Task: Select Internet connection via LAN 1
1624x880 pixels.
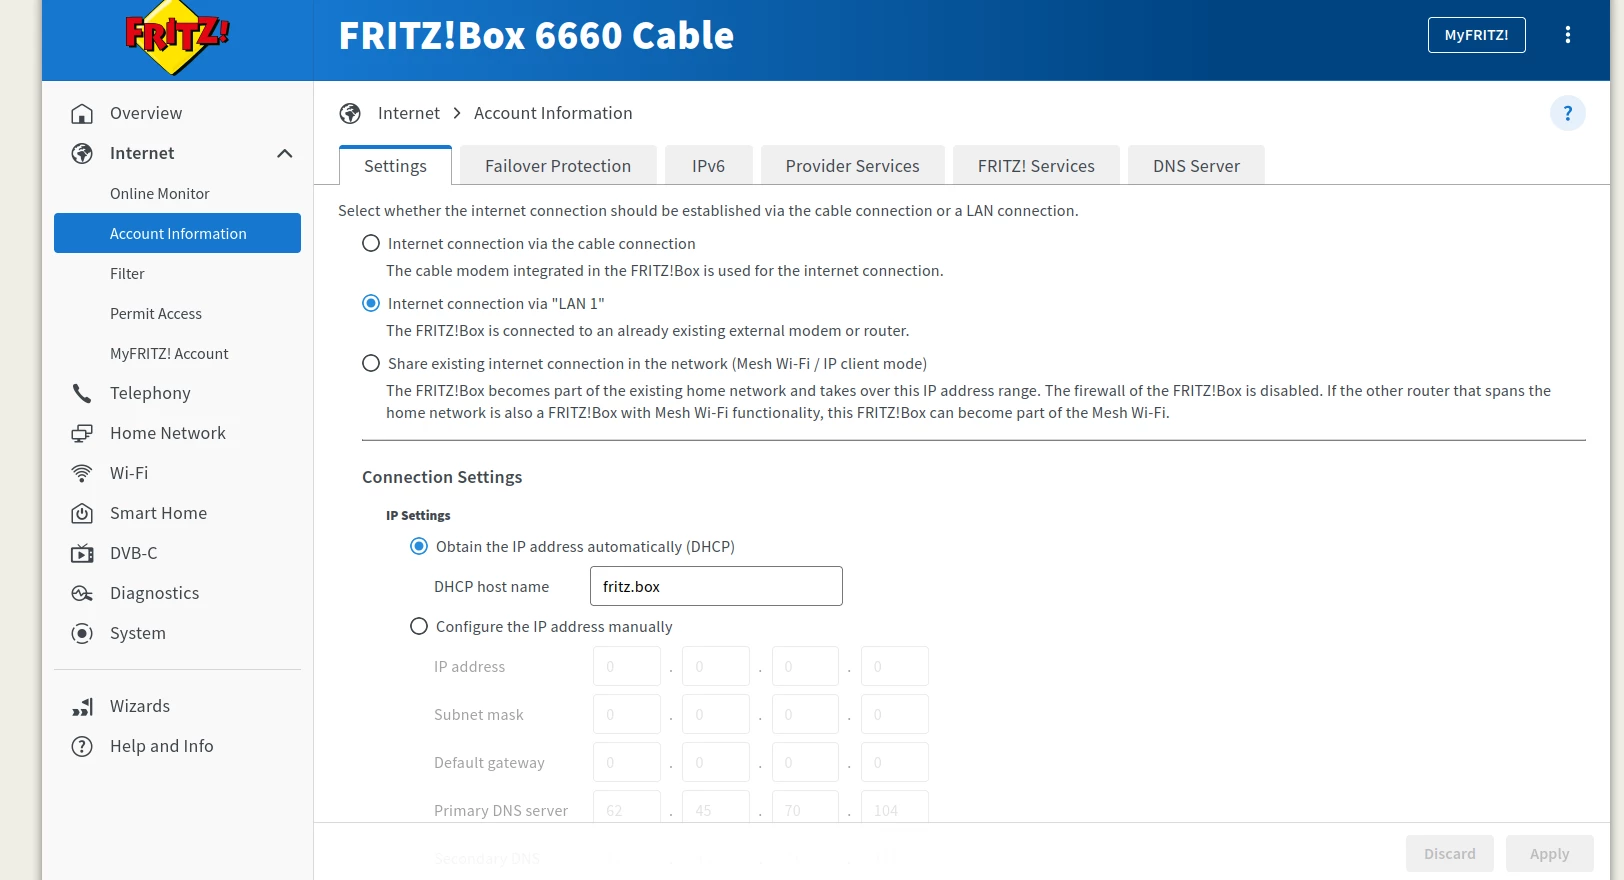Action: [371, 303]
